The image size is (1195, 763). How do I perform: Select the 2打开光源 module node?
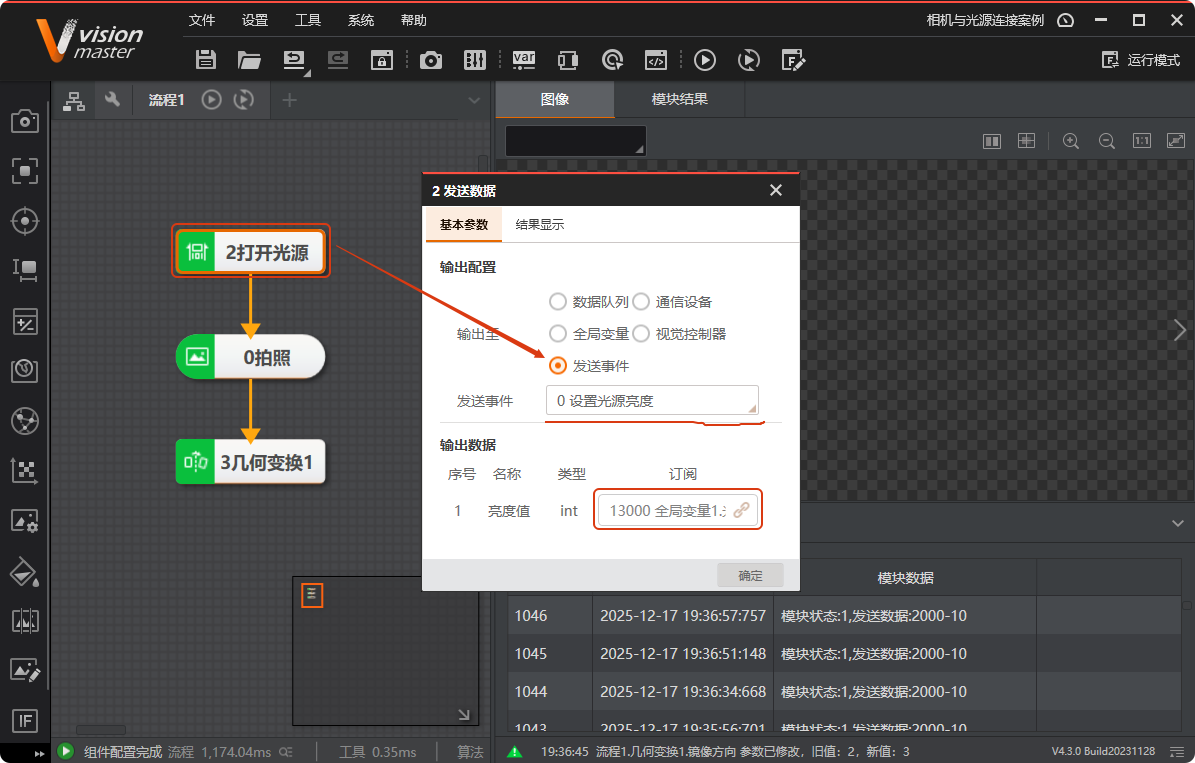(251, 252)
